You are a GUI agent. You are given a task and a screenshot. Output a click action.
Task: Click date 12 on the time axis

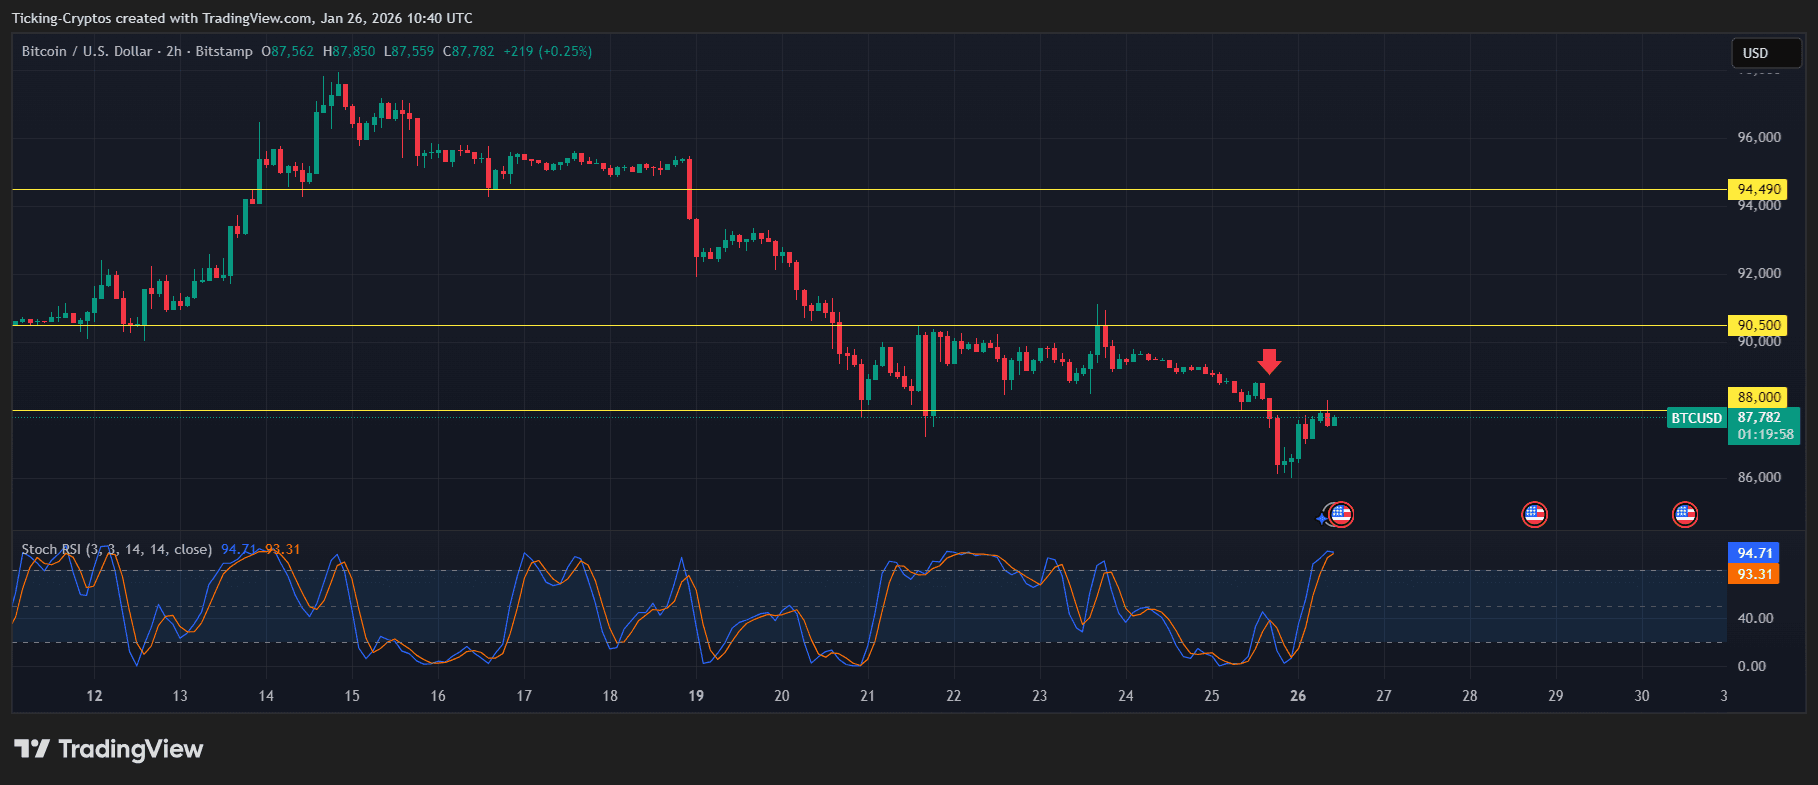tap(94, 696)
